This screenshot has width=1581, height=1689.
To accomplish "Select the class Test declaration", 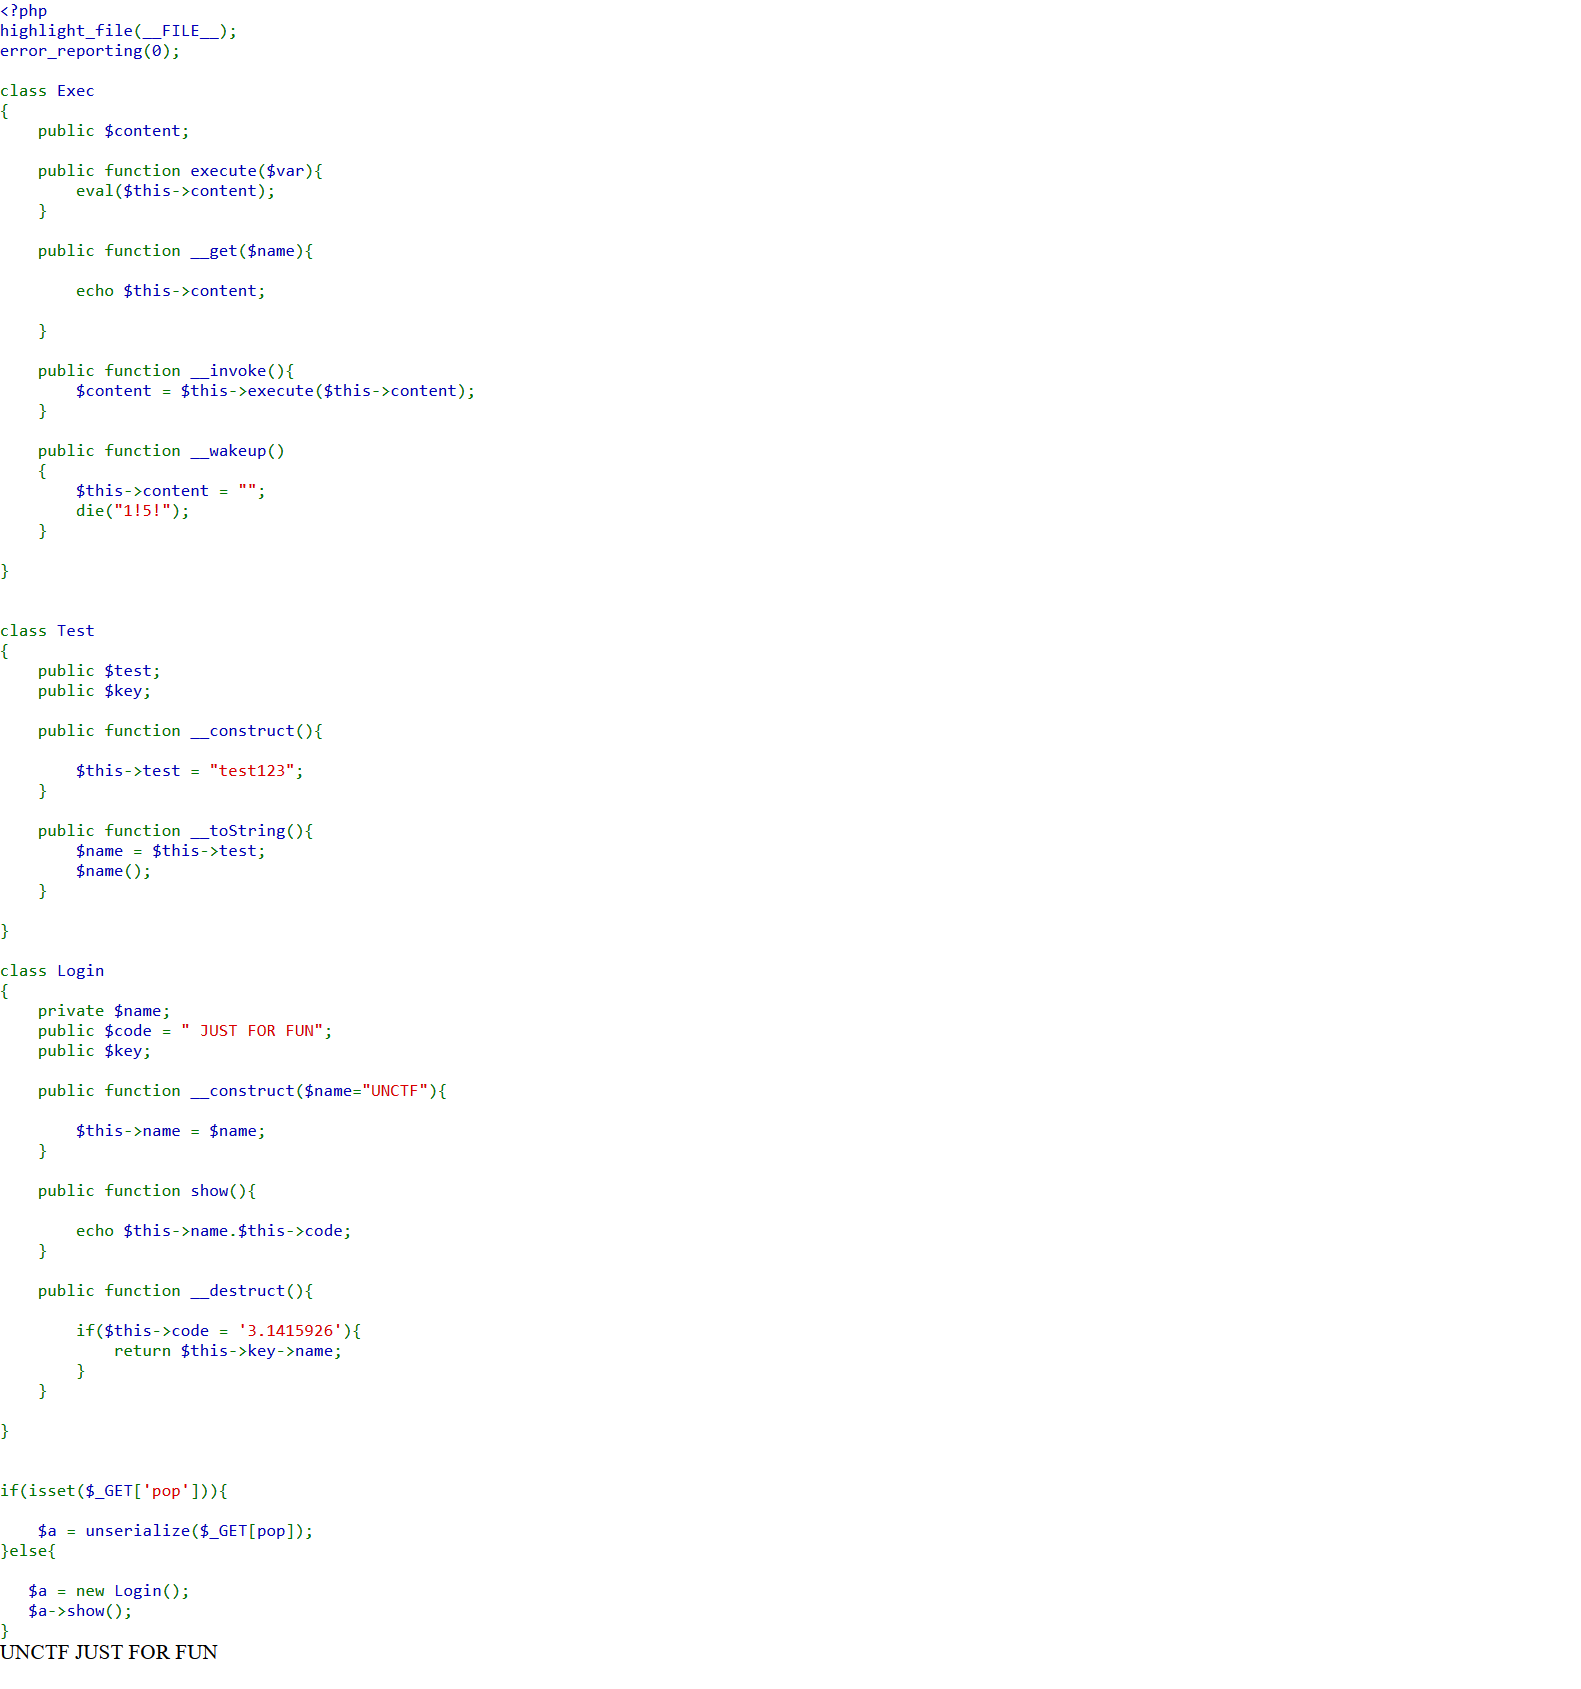I will click(x=47, y=631).
